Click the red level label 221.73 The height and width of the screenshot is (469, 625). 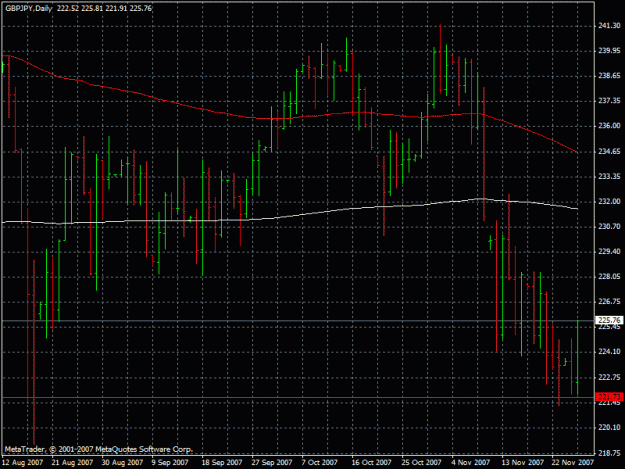pyautogui.click(x=609, y=397)
